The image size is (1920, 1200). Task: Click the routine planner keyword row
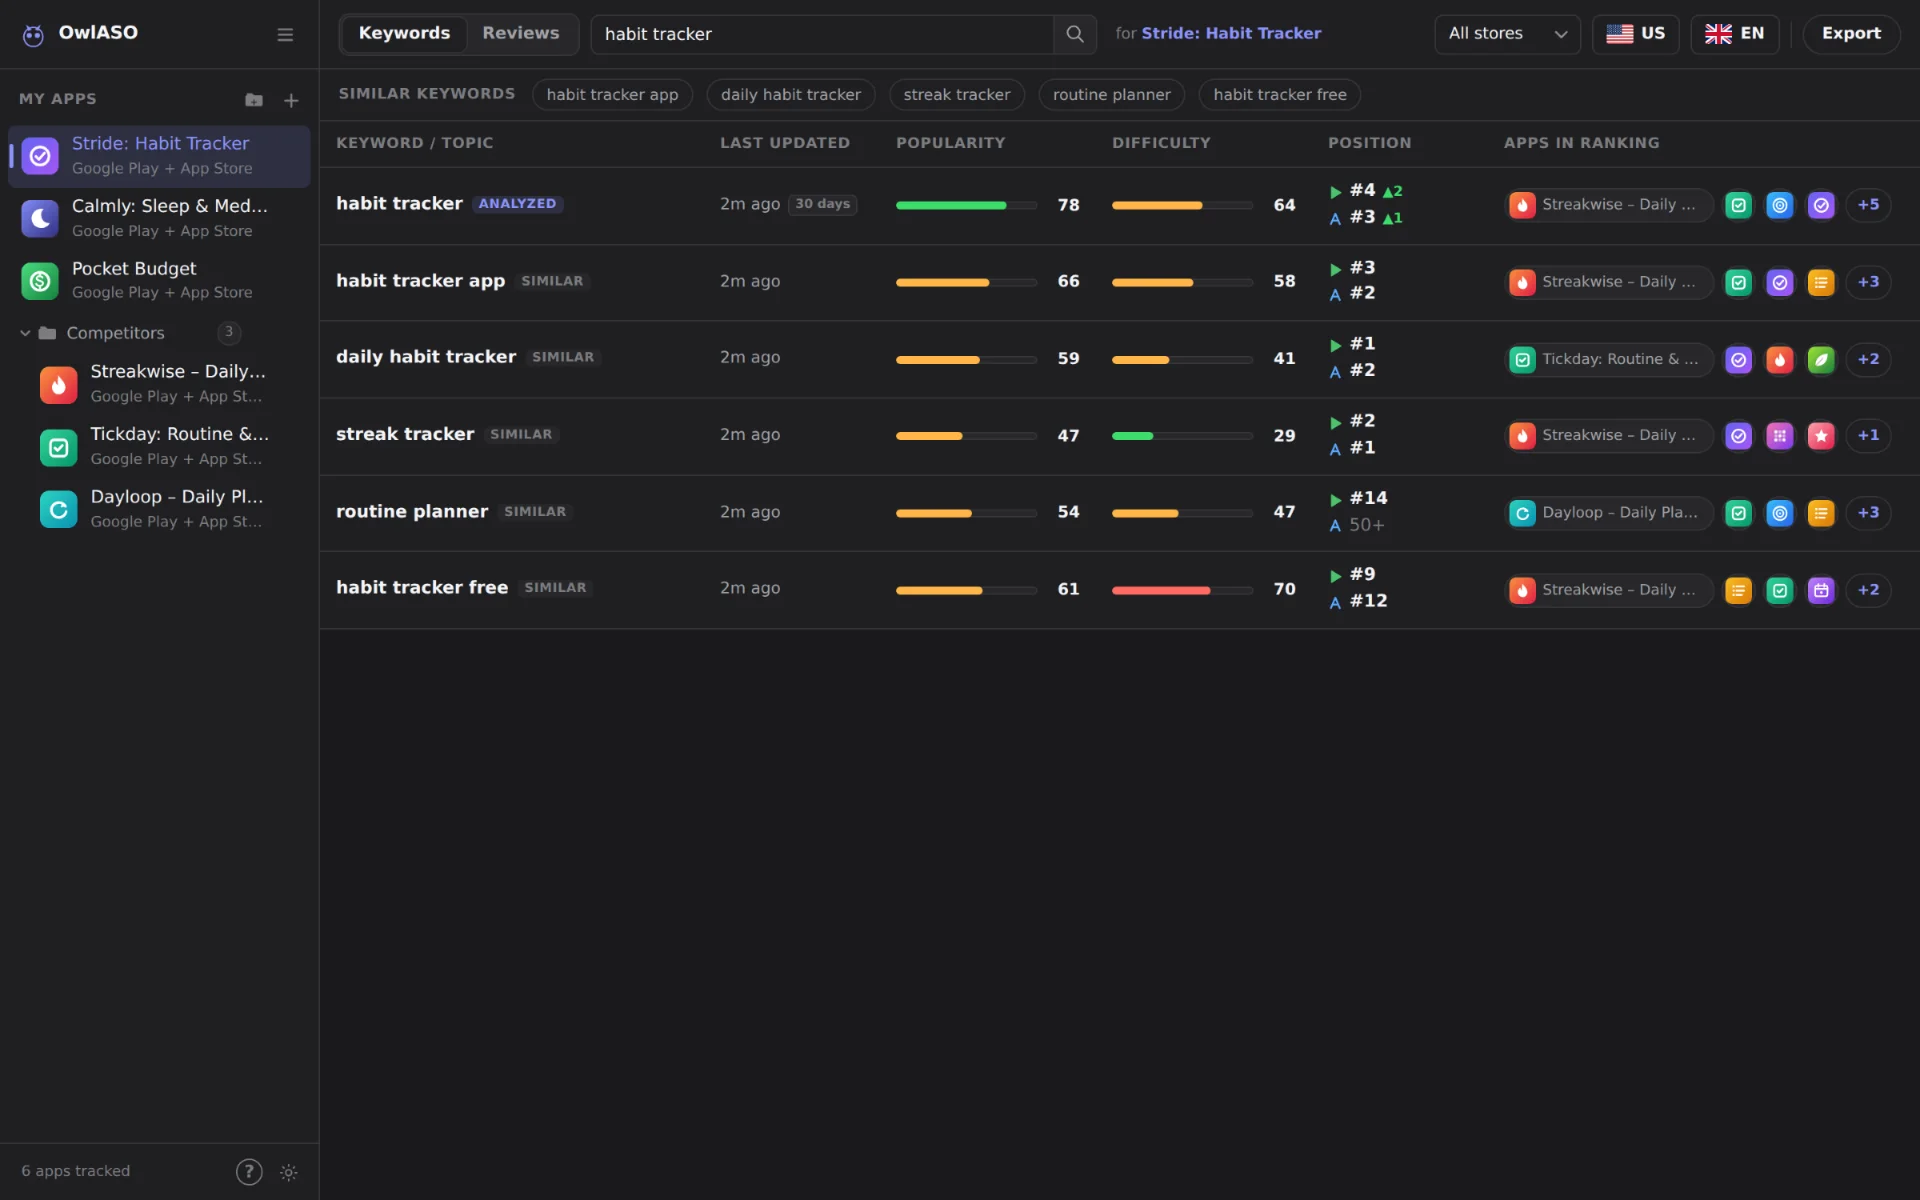[1119, 513]
